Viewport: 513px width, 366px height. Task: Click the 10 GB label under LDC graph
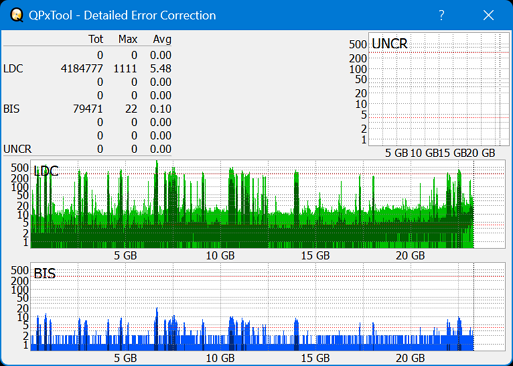(220, 256)
